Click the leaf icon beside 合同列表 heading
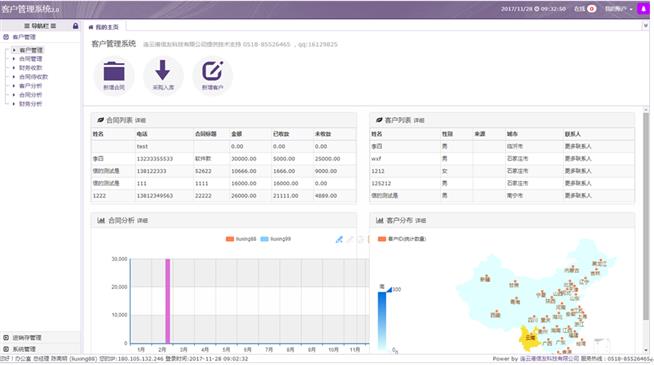This screenshot has height=365, width=654. (x=100, y=120)
